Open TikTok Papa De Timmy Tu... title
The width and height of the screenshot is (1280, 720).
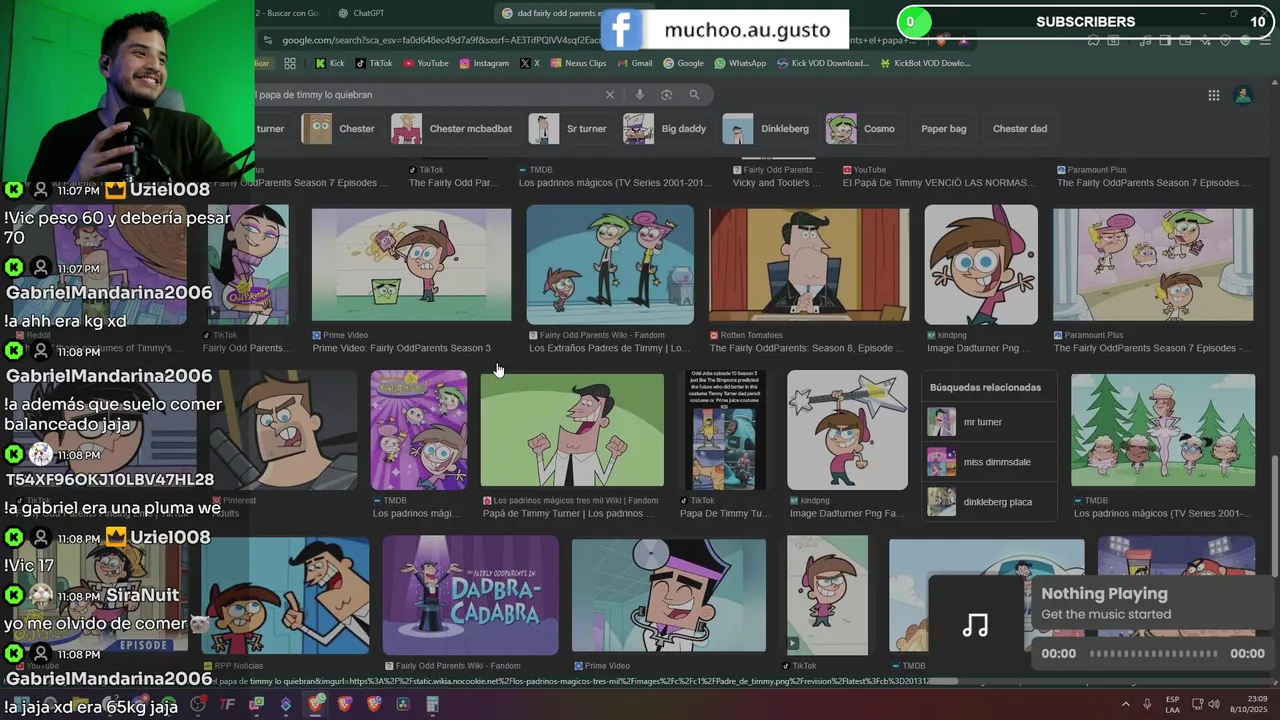[726, 514]
